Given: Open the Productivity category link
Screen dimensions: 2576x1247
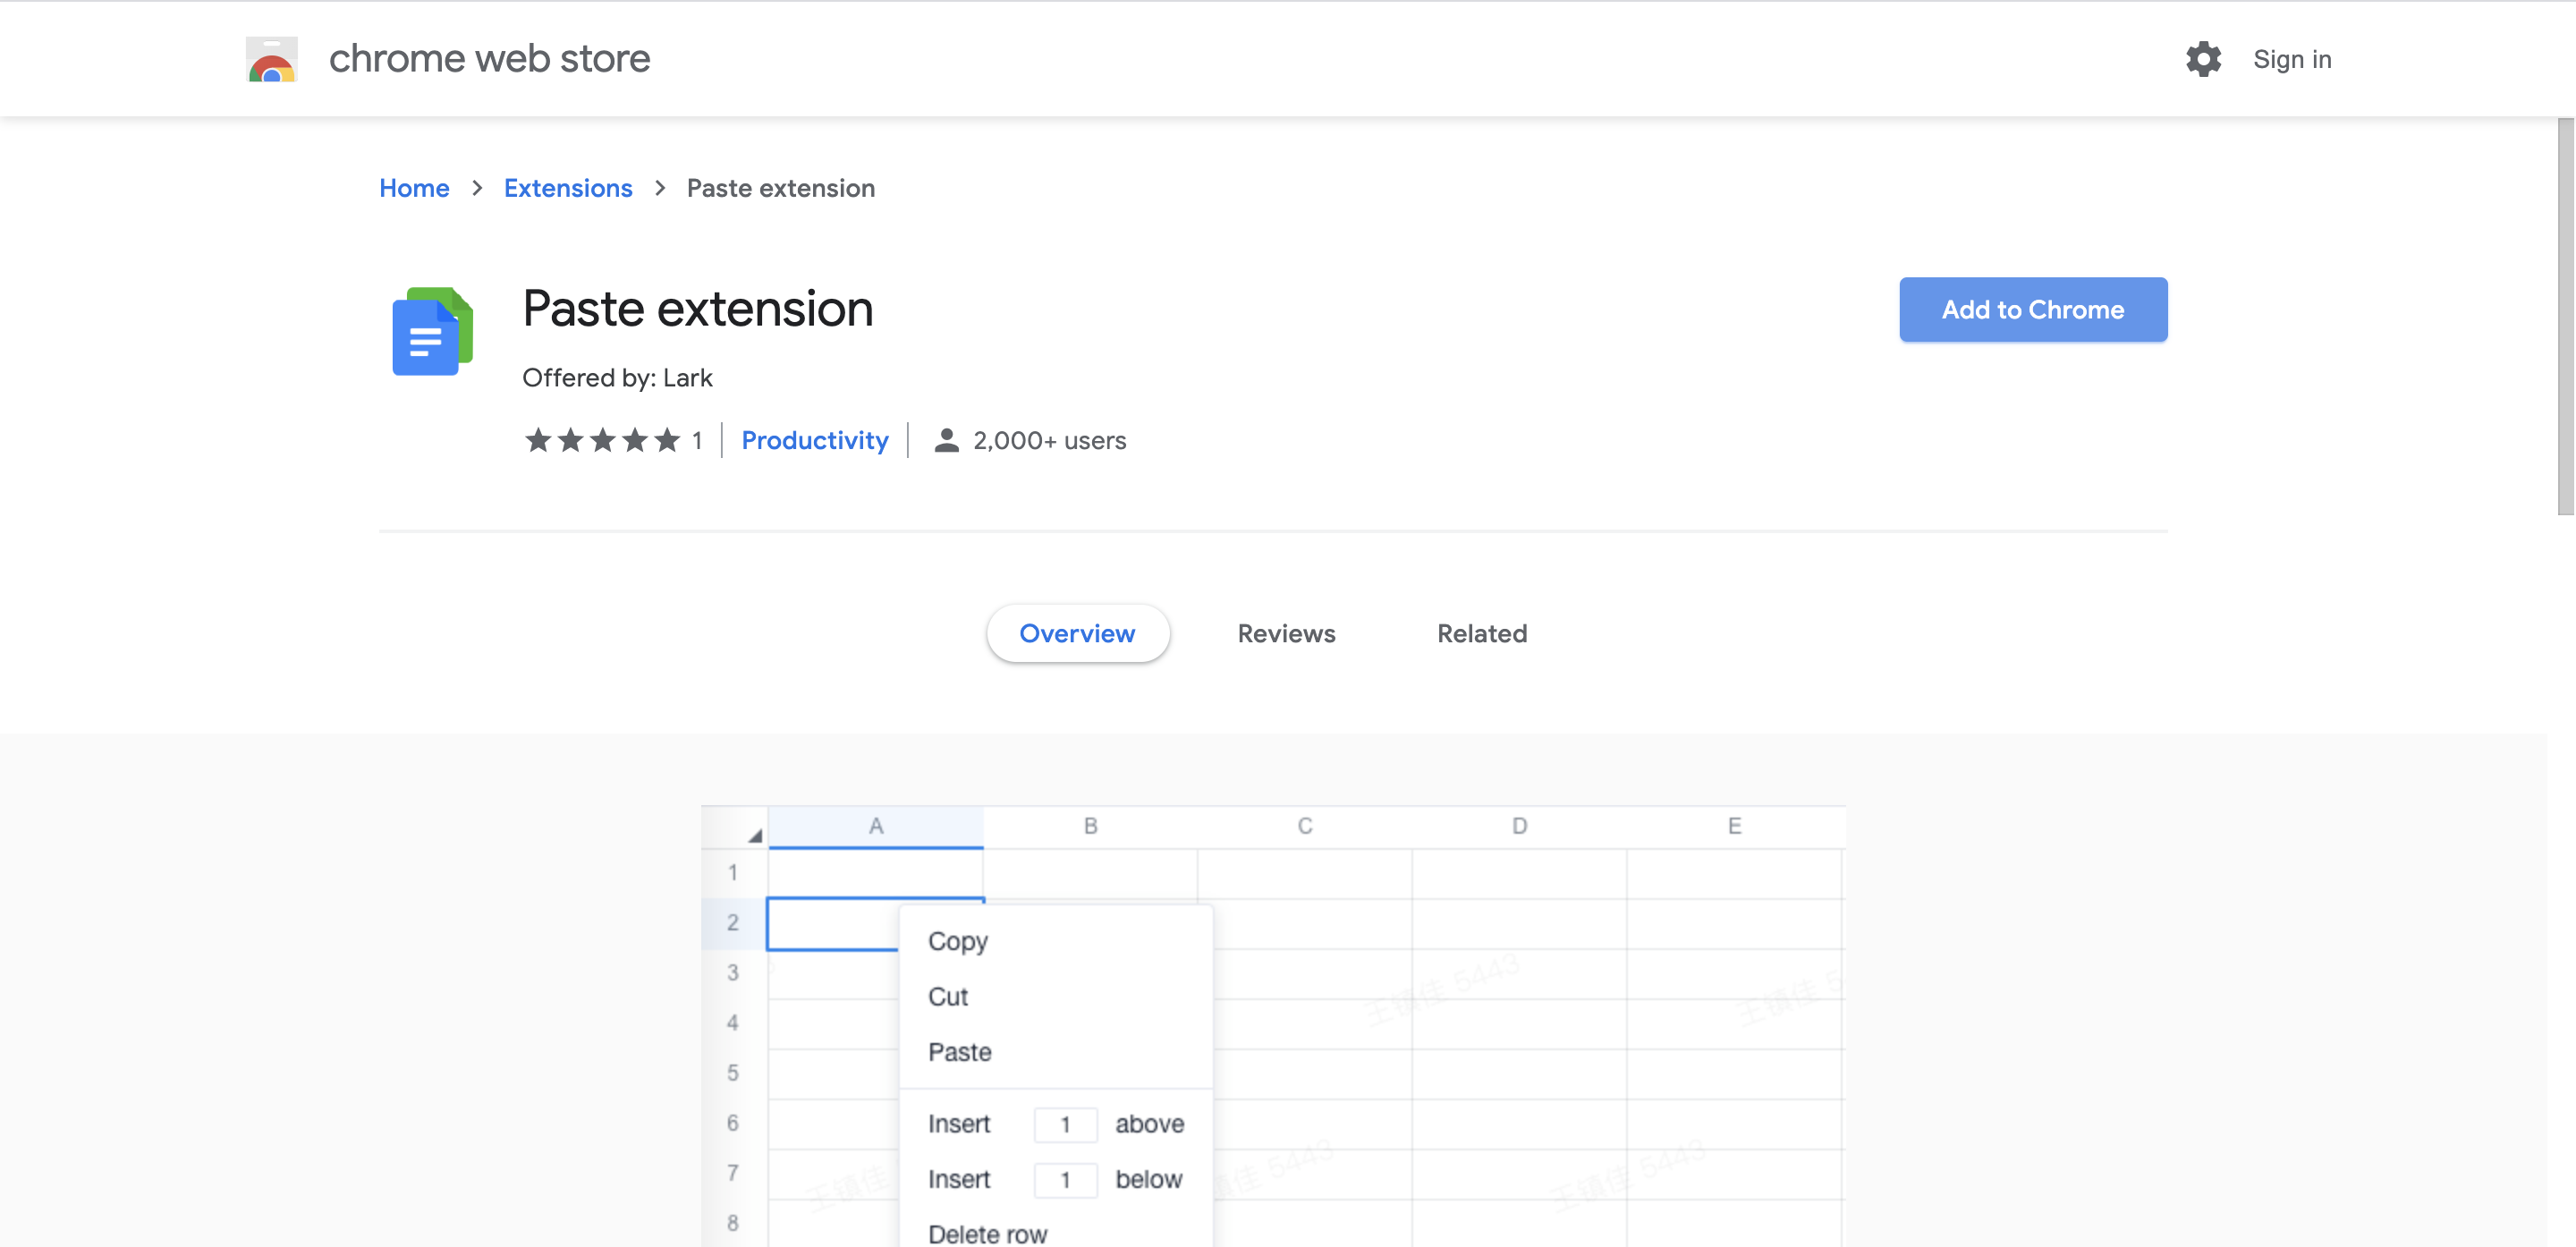Looking at the screenshot, I should coord(814,440).
